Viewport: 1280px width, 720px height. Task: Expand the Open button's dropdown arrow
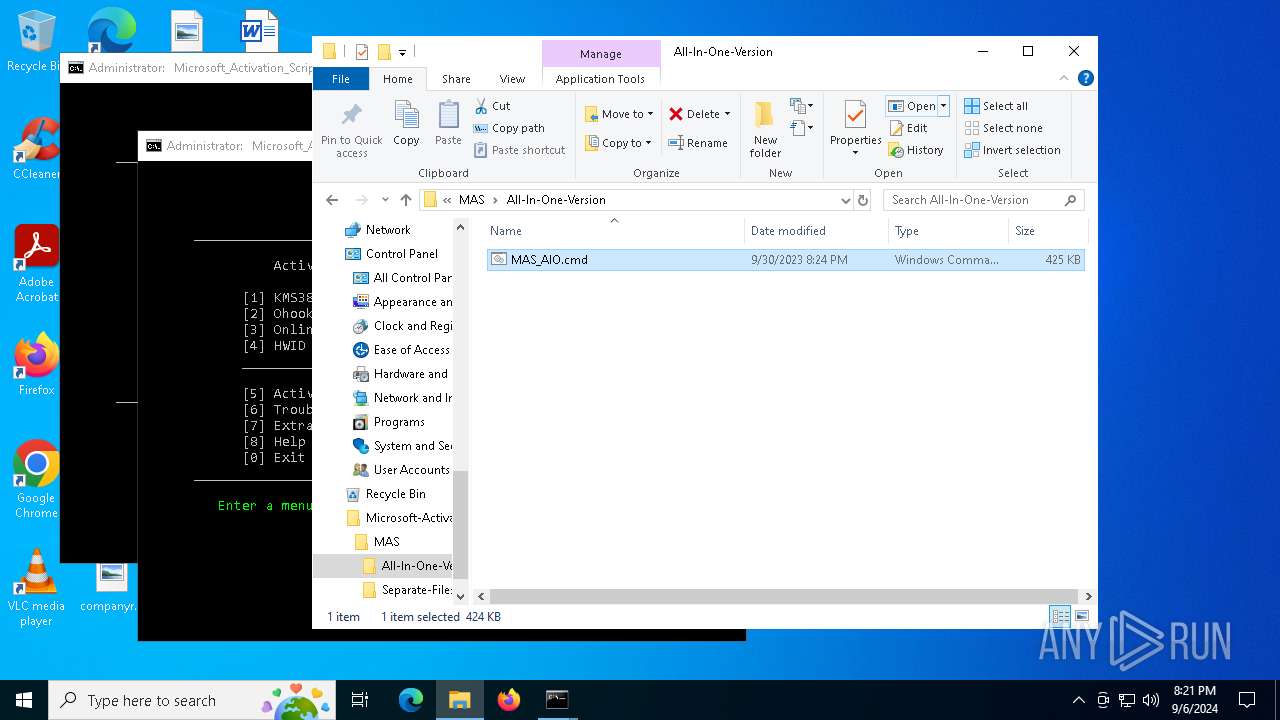pos(943,106)
